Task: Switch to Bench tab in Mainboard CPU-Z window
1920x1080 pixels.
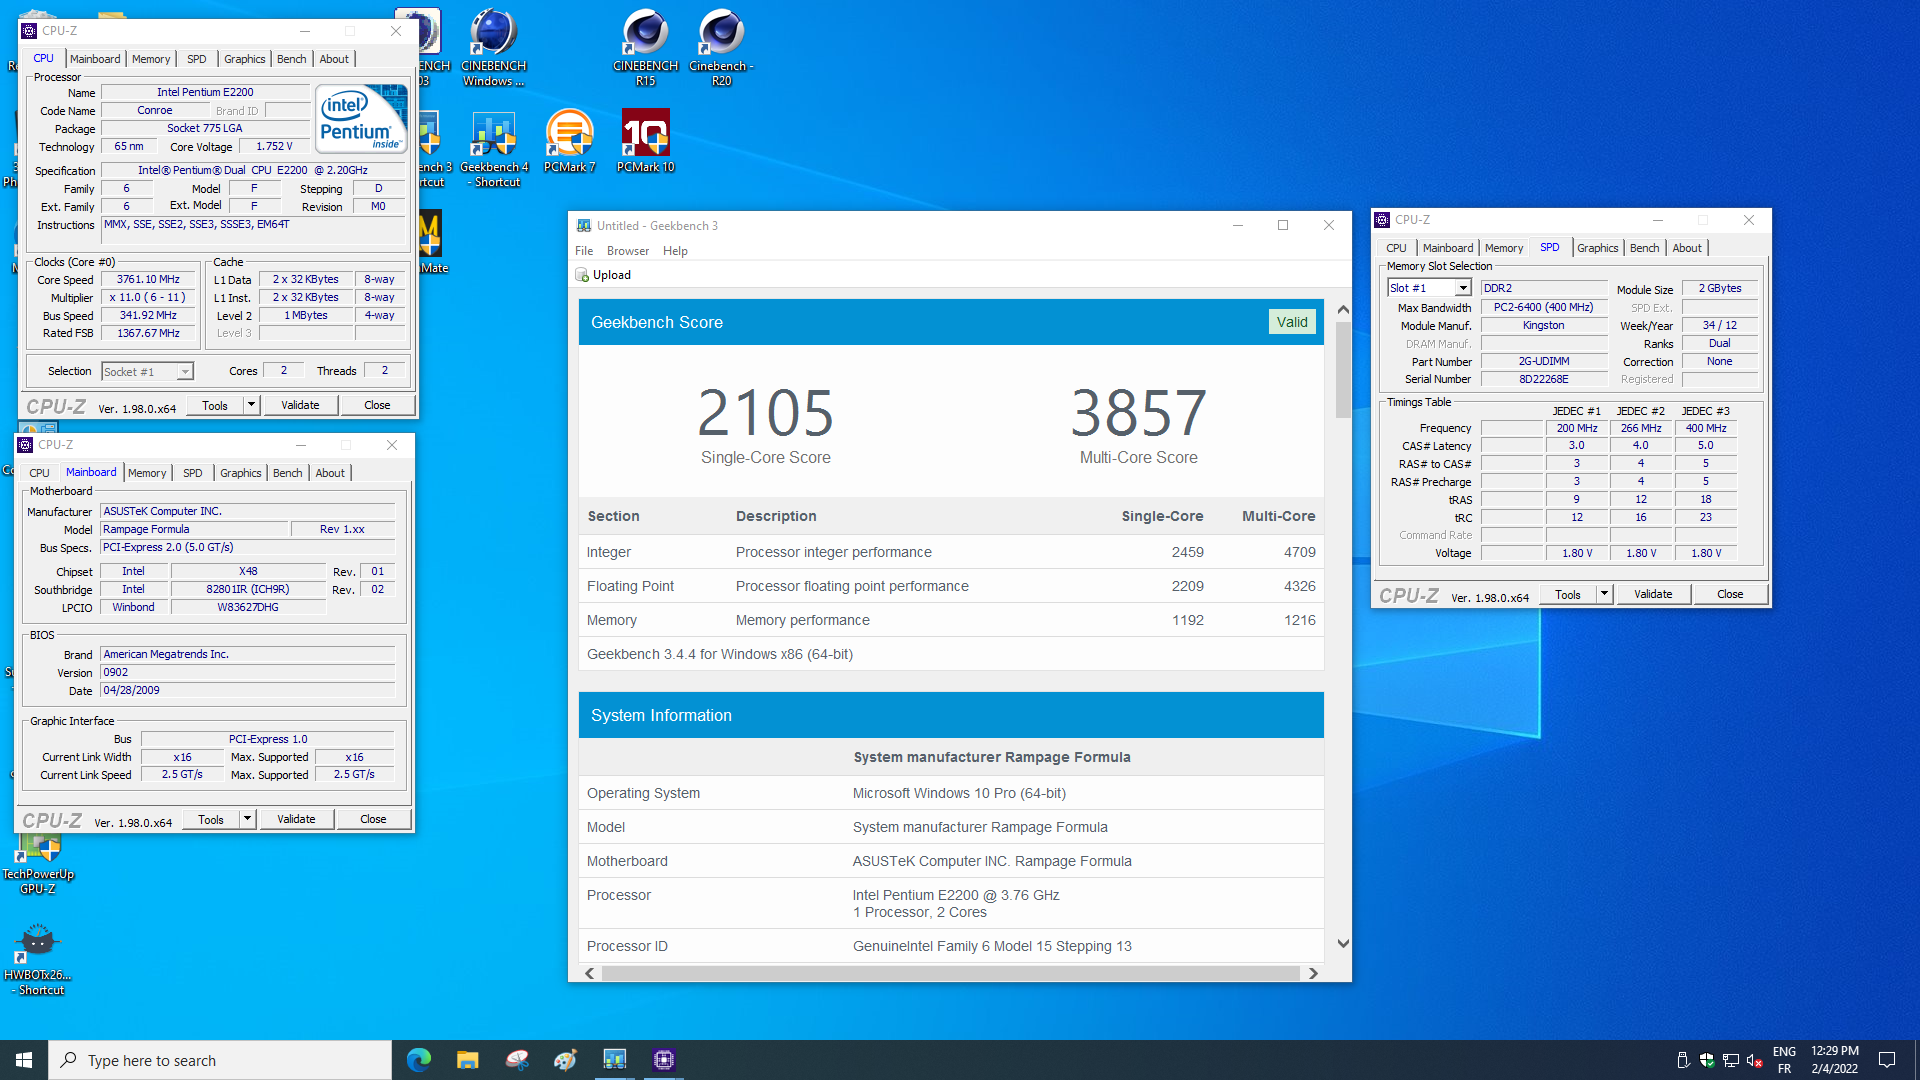Action: 287,473
